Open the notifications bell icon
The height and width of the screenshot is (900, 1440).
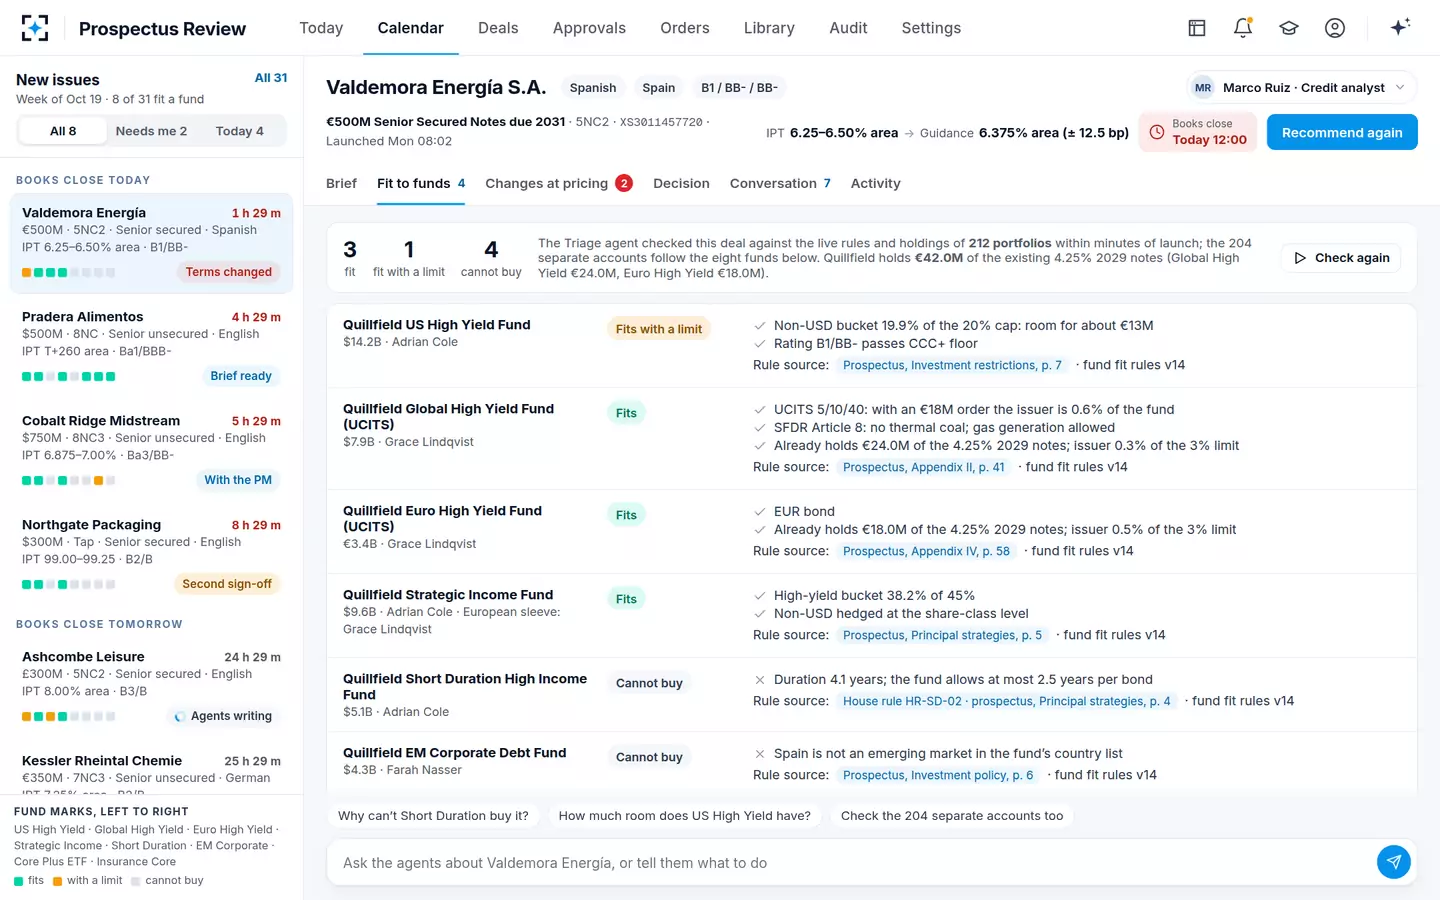point(1243,28)
